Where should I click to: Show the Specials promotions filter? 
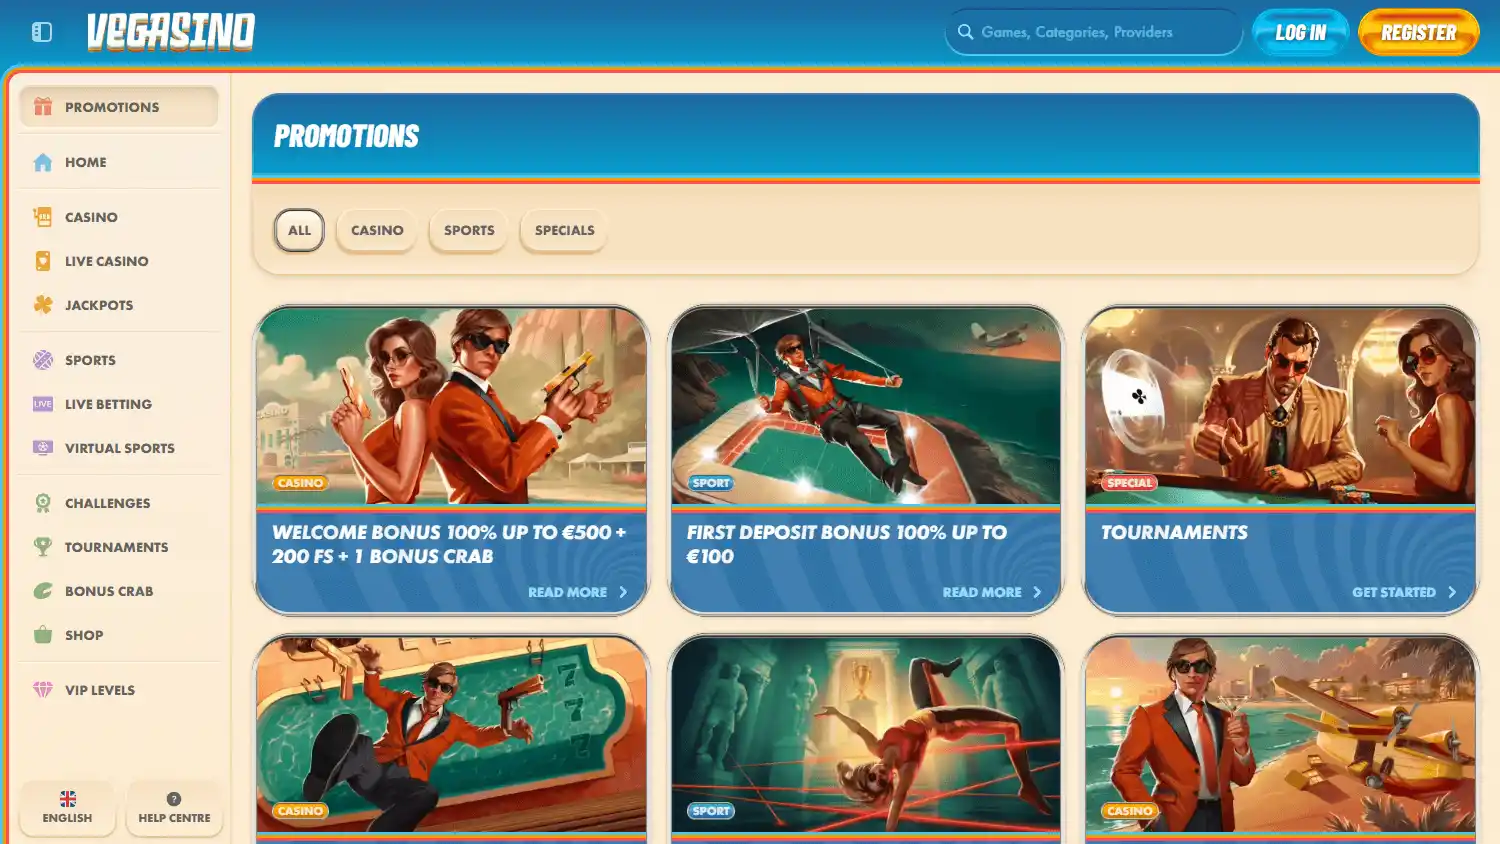[x=564, y=230]
